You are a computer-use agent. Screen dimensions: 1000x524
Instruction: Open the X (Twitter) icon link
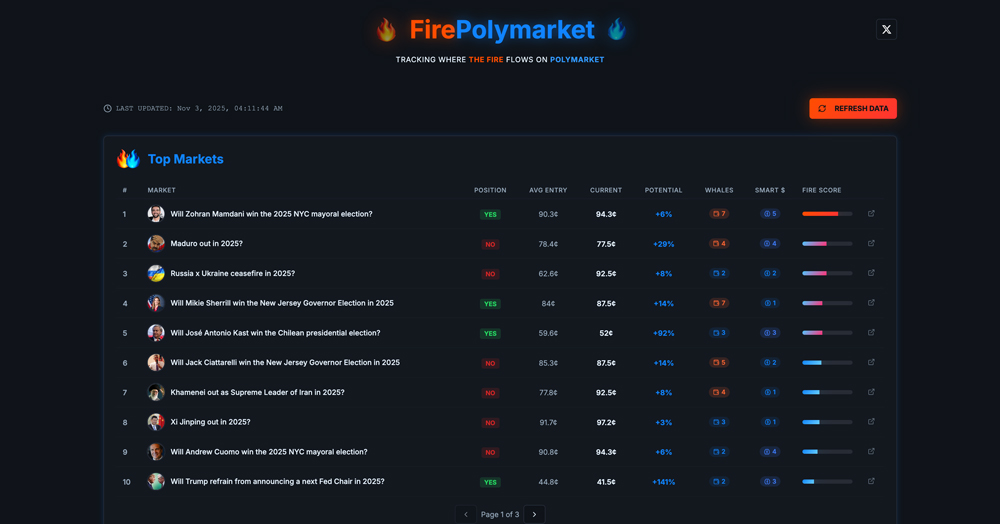click(886, 29)
